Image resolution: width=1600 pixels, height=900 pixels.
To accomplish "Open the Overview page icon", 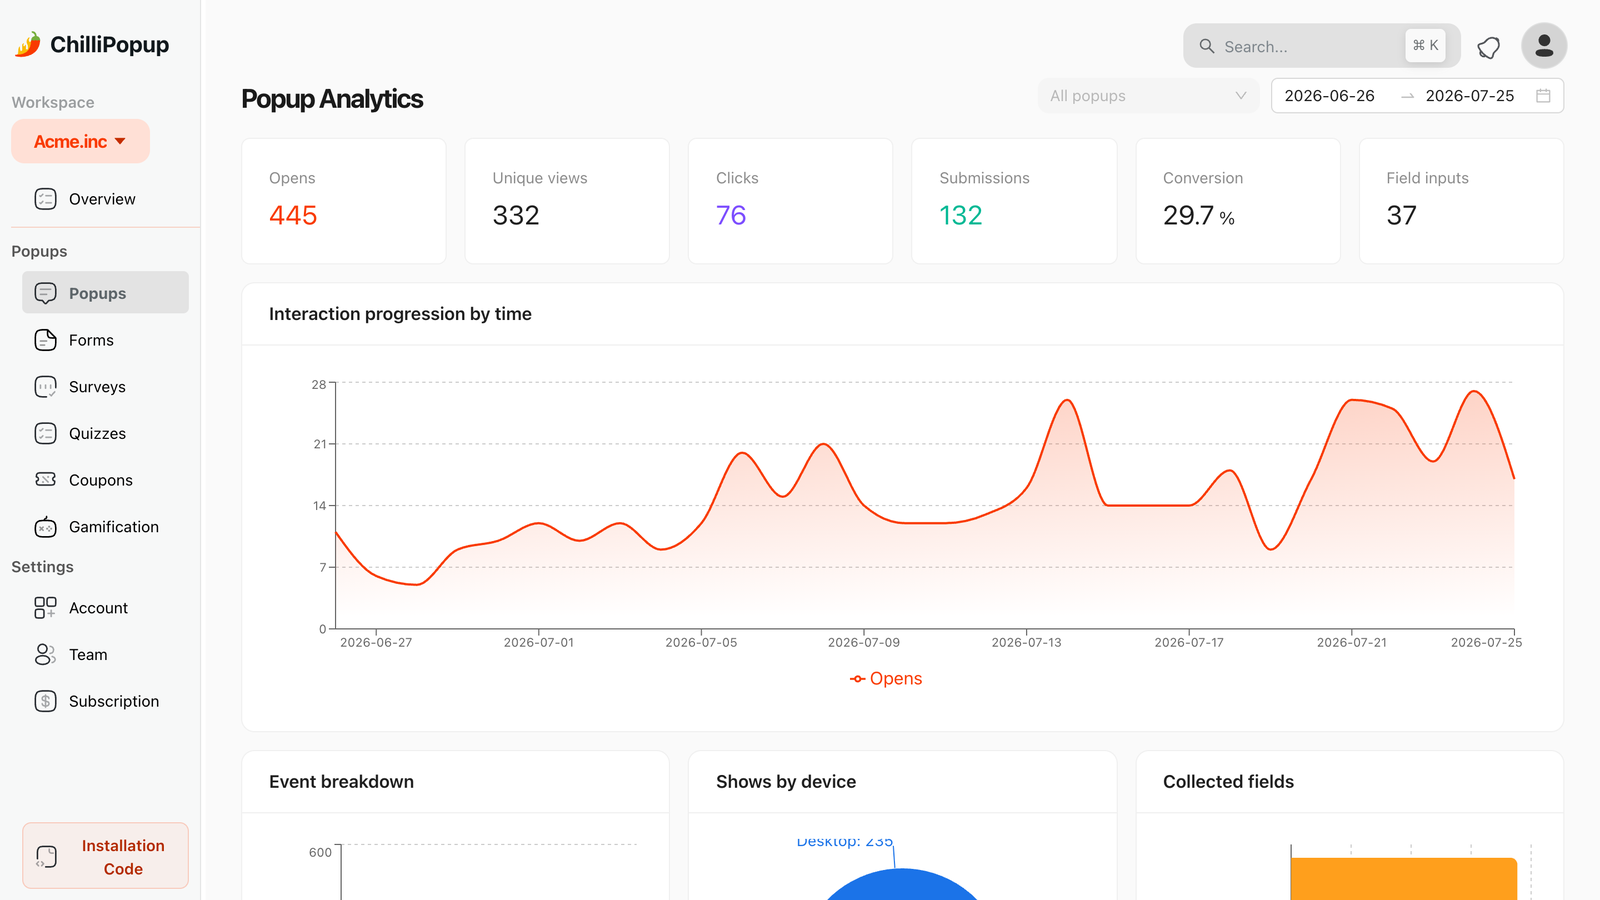I will 46,199.
